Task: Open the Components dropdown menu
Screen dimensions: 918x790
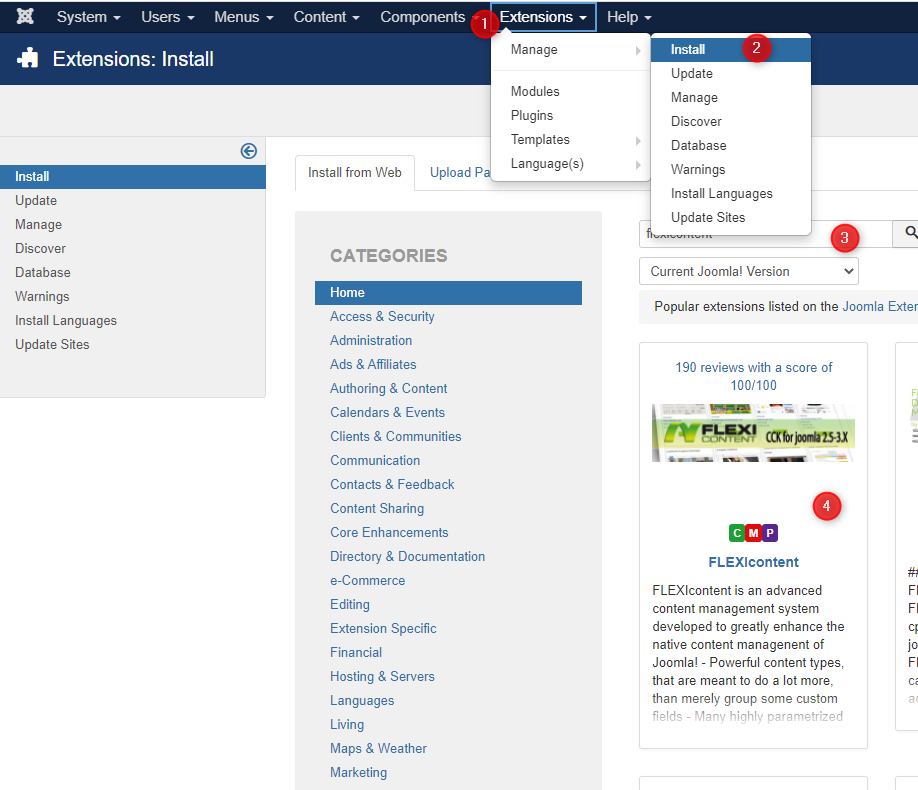Action: coord(429,17)
